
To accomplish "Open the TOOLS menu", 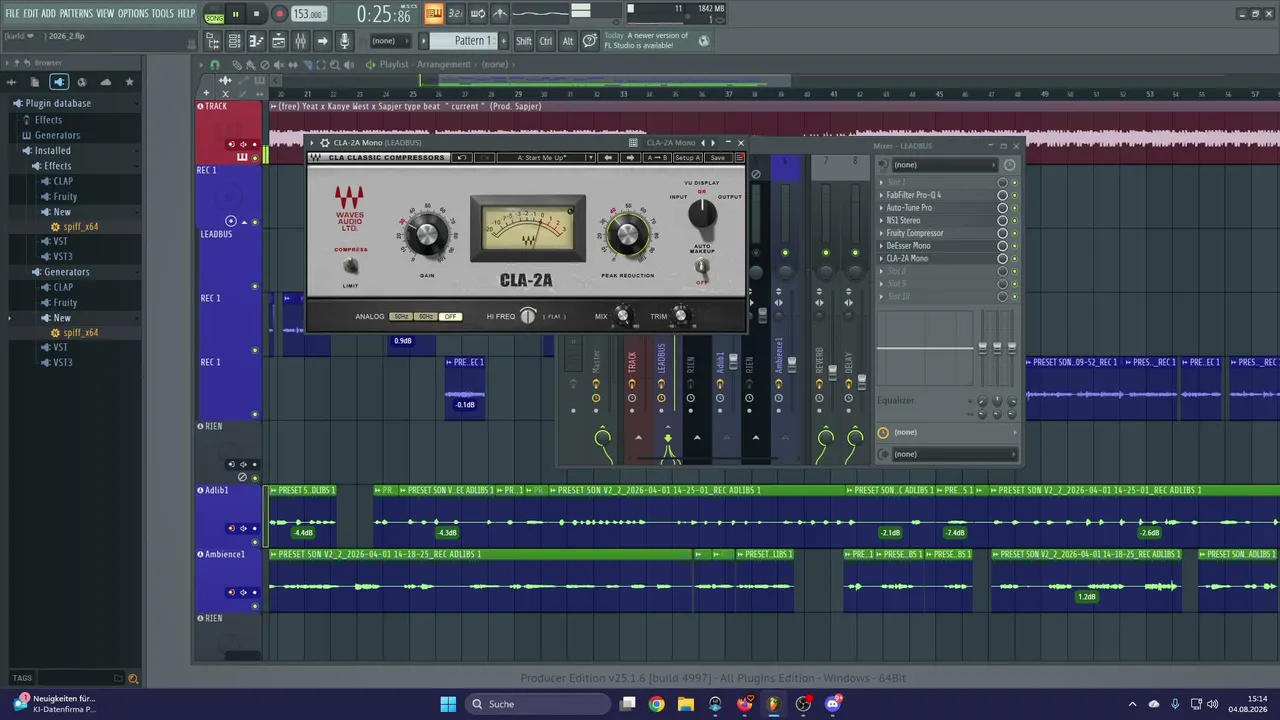I will click(x=163, y=13).
